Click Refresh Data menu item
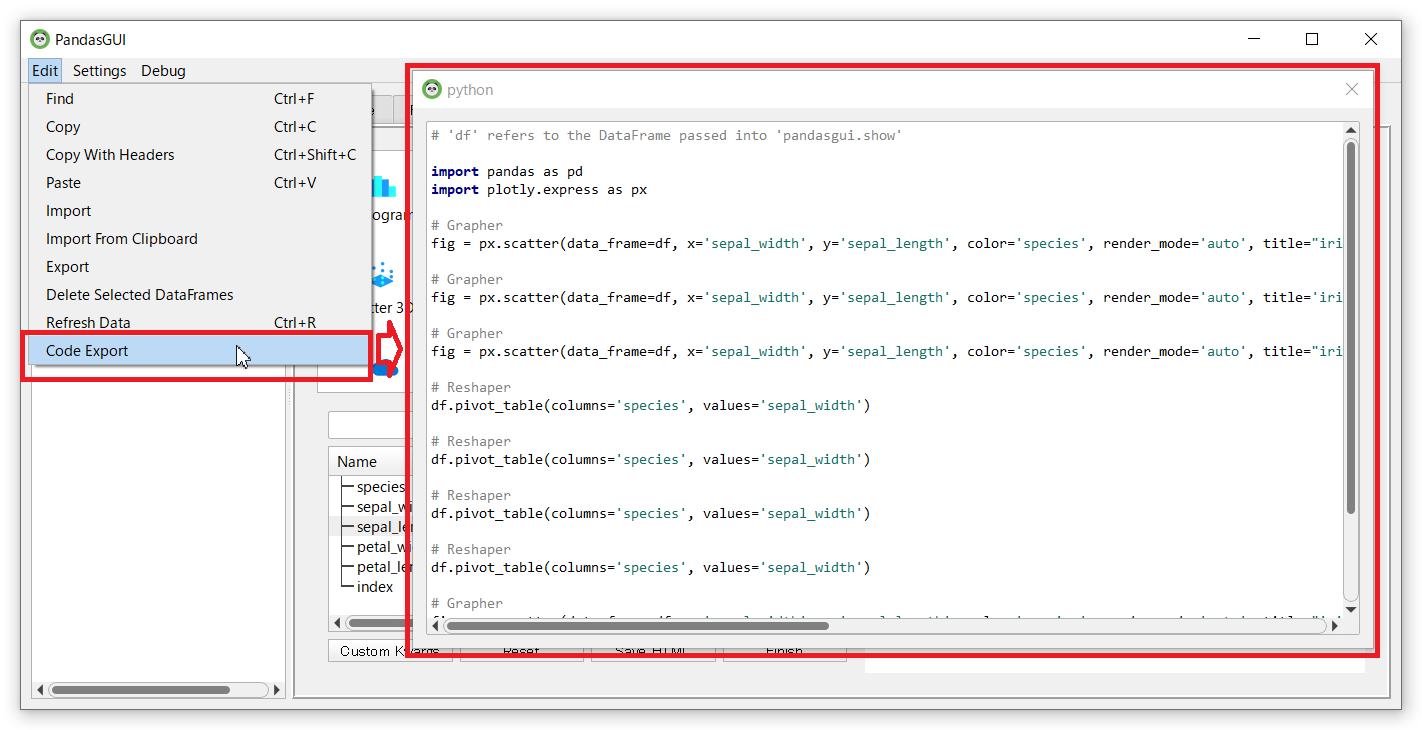 (88, 323)
